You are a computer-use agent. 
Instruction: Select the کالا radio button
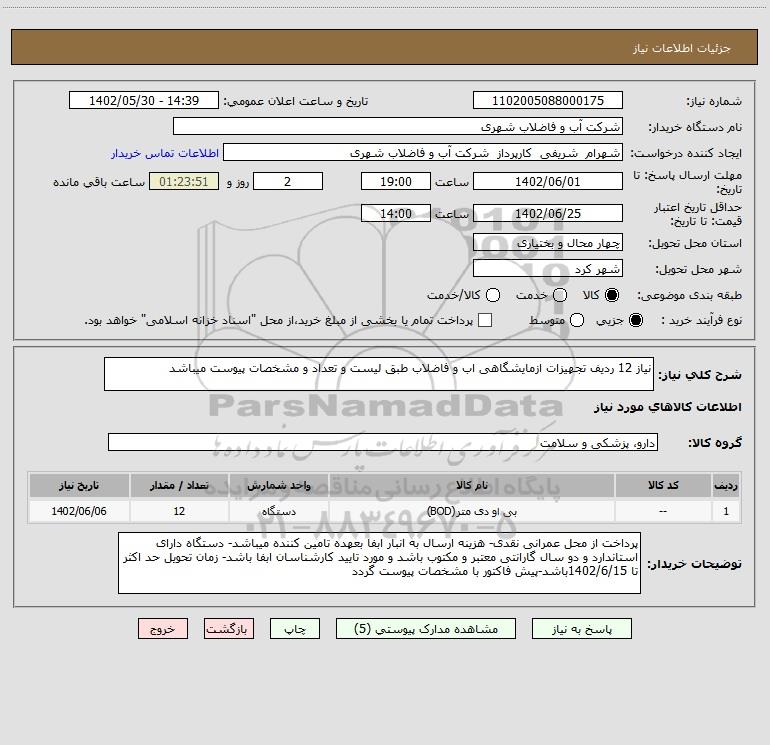(612, 295)
